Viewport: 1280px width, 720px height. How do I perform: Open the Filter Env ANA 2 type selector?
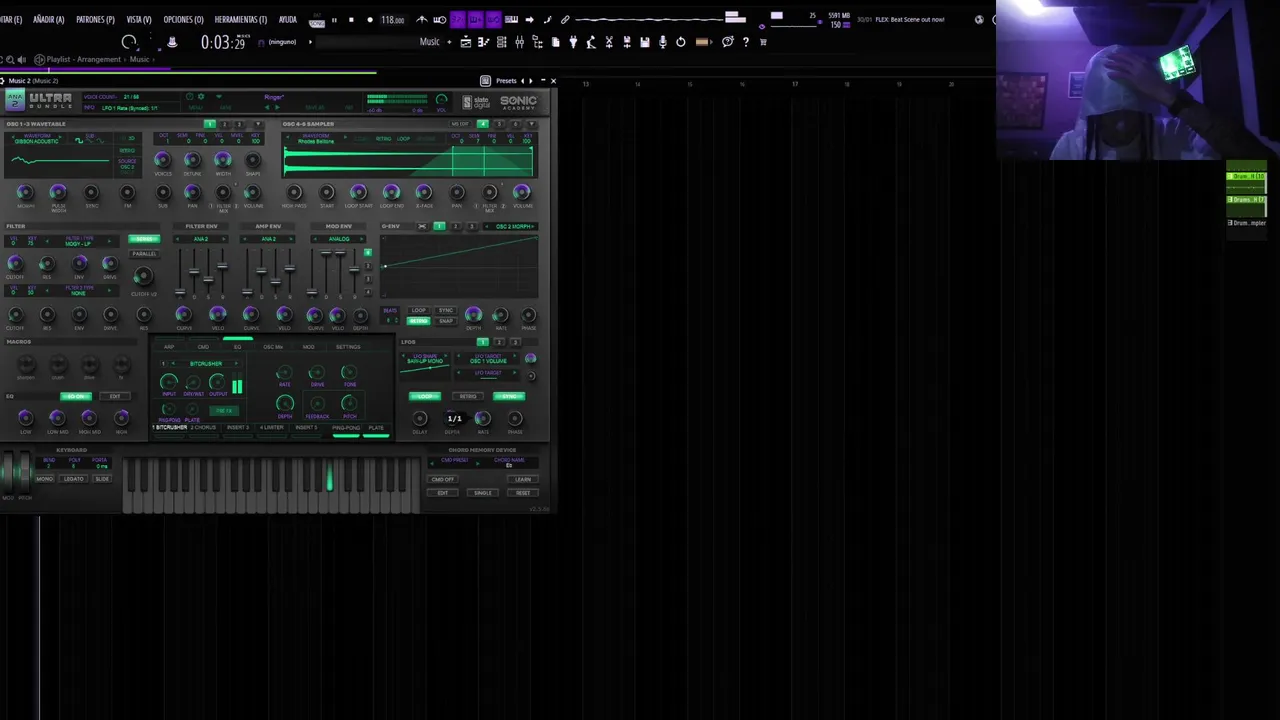coord(201,239)
